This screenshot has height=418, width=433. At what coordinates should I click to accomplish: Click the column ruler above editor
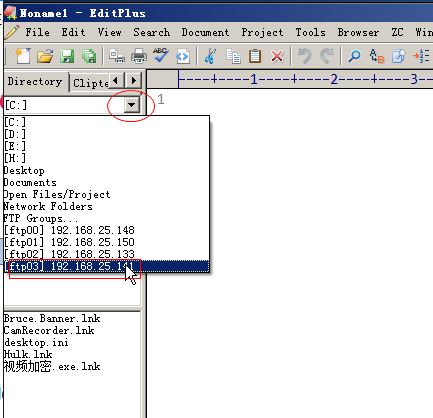(x=290, y=79)
